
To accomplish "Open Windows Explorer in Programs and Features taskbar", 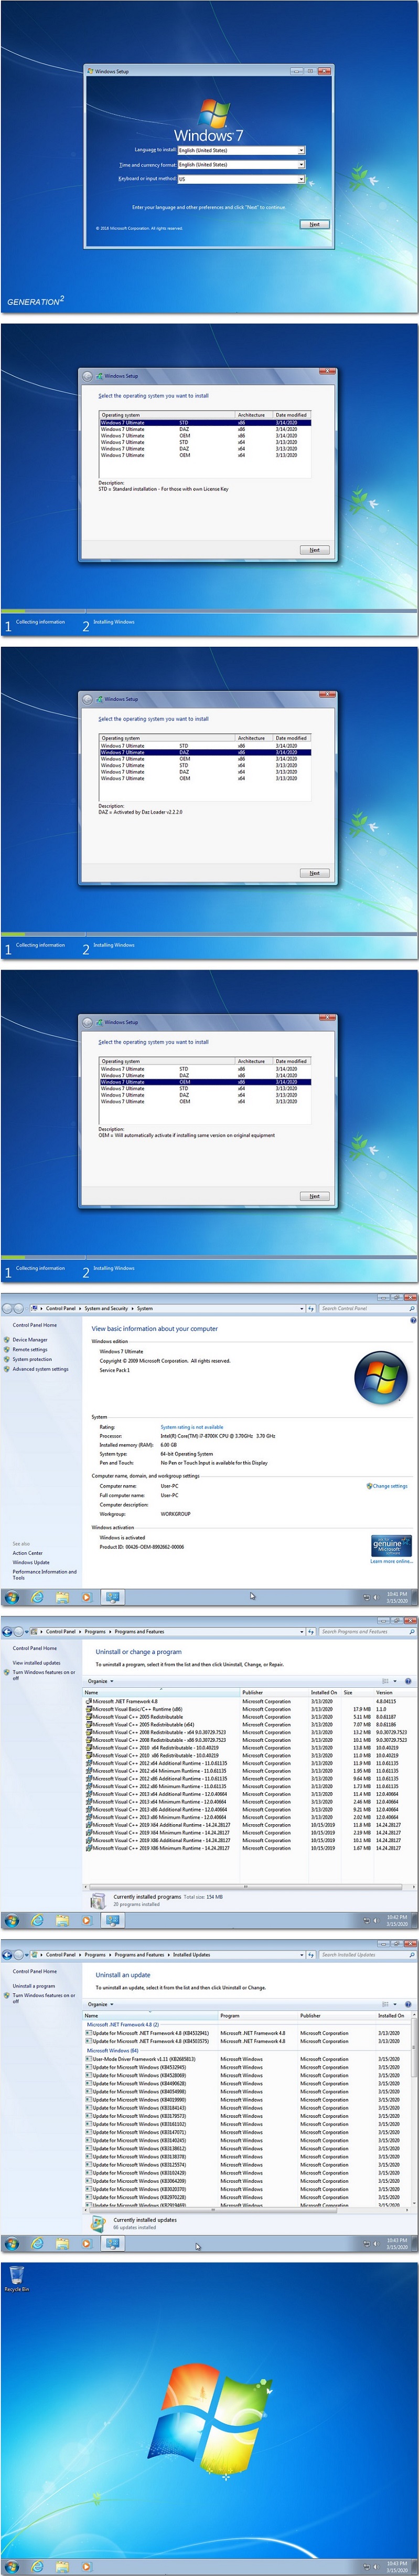I will coord(62,1920).
